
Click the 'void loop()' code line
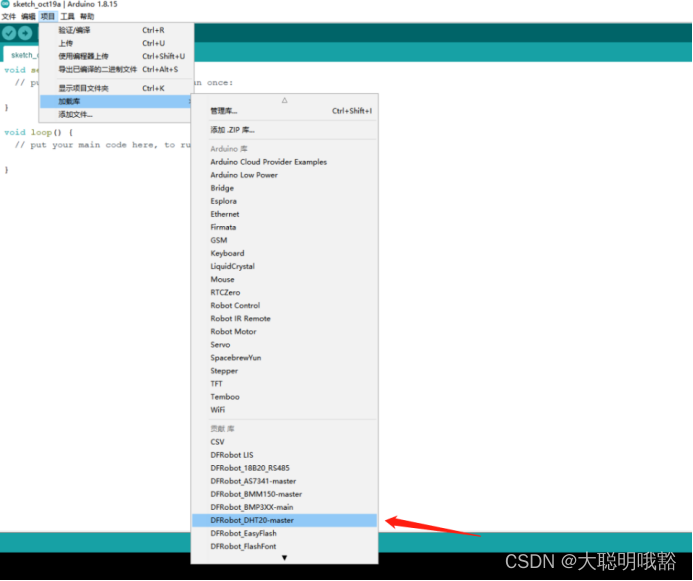[x=38, y=133]
